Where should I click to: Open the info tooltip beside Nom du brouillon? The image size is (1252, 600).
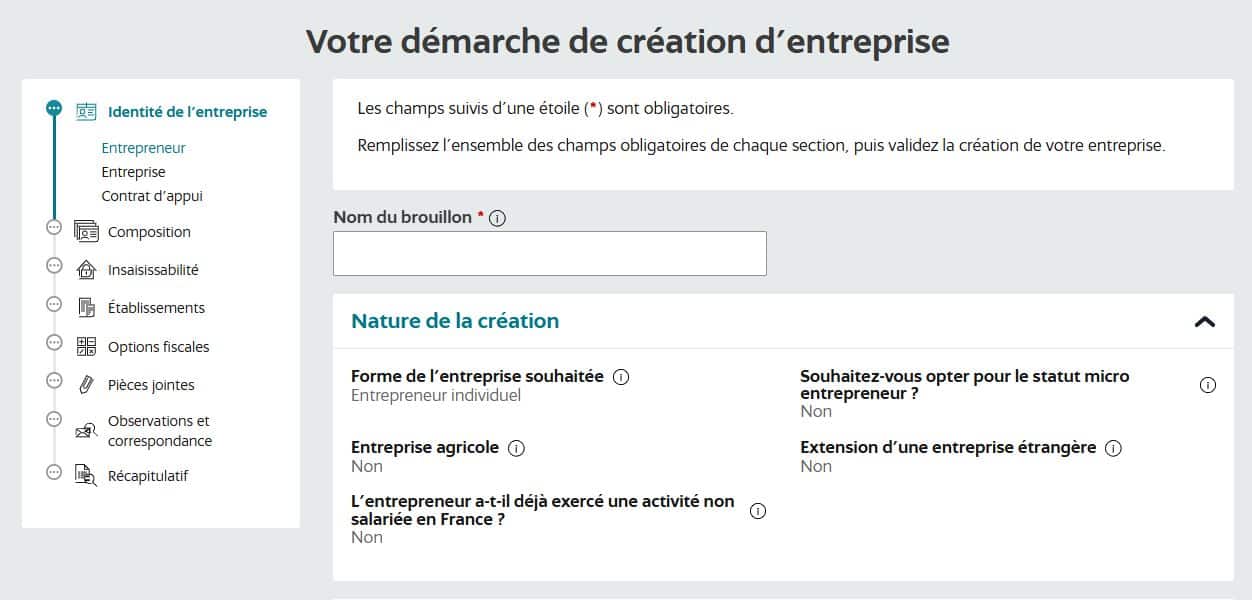(497, 217)
